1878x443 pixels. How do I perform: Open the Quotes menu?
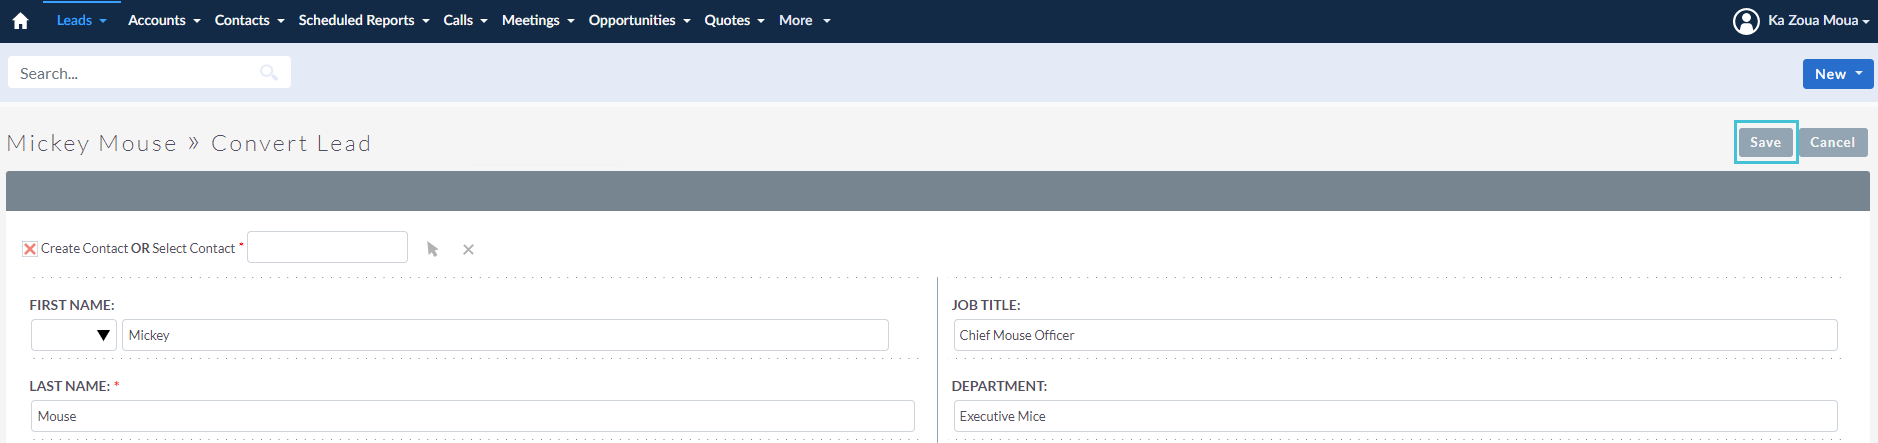(x=734, y=20)
